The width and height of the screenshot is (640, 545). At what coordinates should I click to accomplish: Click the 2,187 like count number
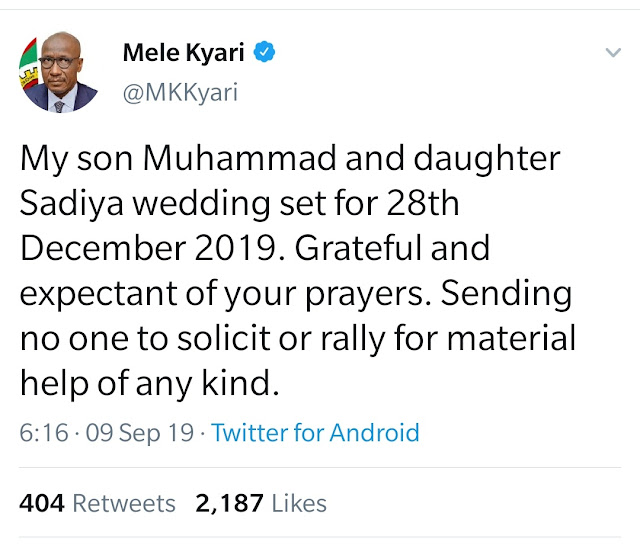(x=228, y=503)
